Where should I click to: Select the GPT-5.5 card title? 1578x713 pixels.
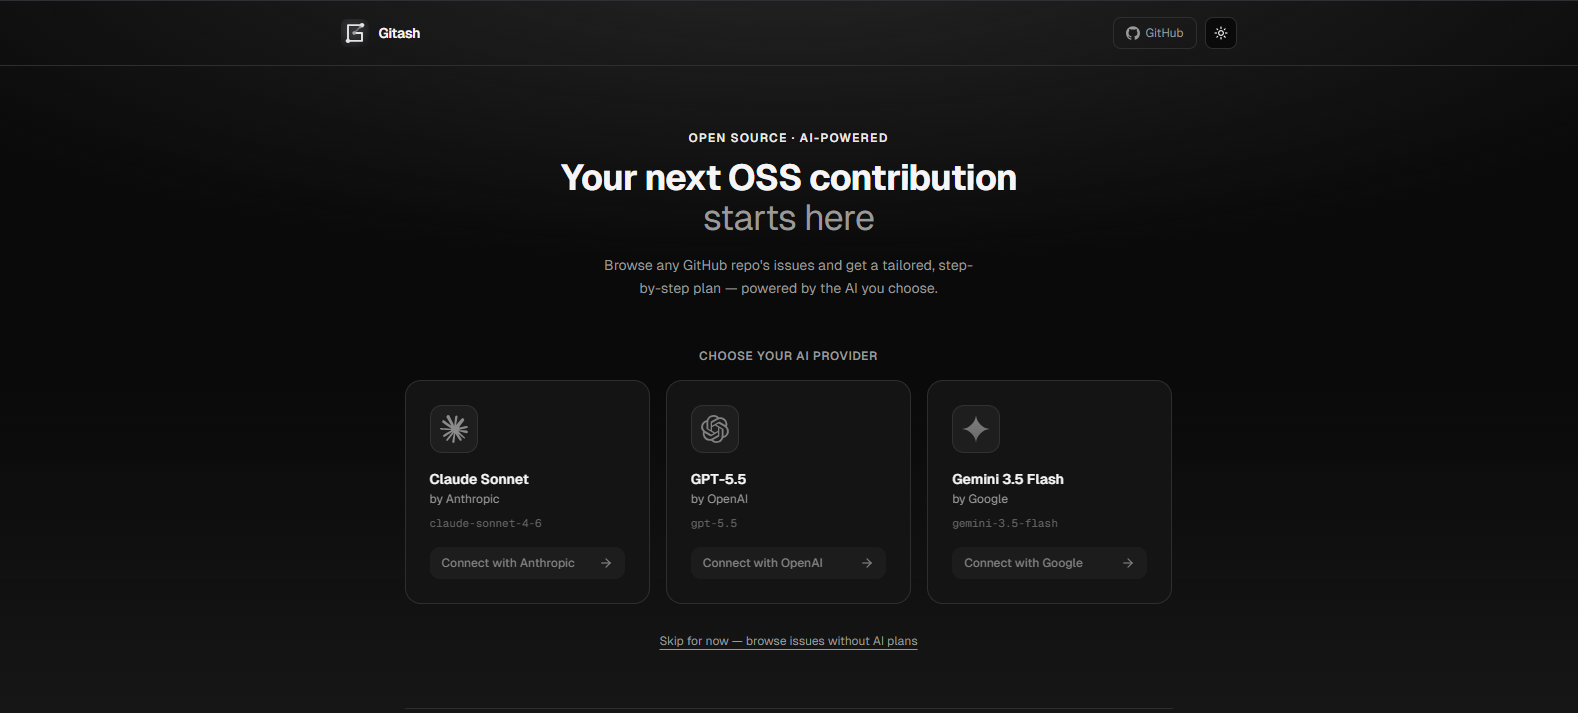718,479
